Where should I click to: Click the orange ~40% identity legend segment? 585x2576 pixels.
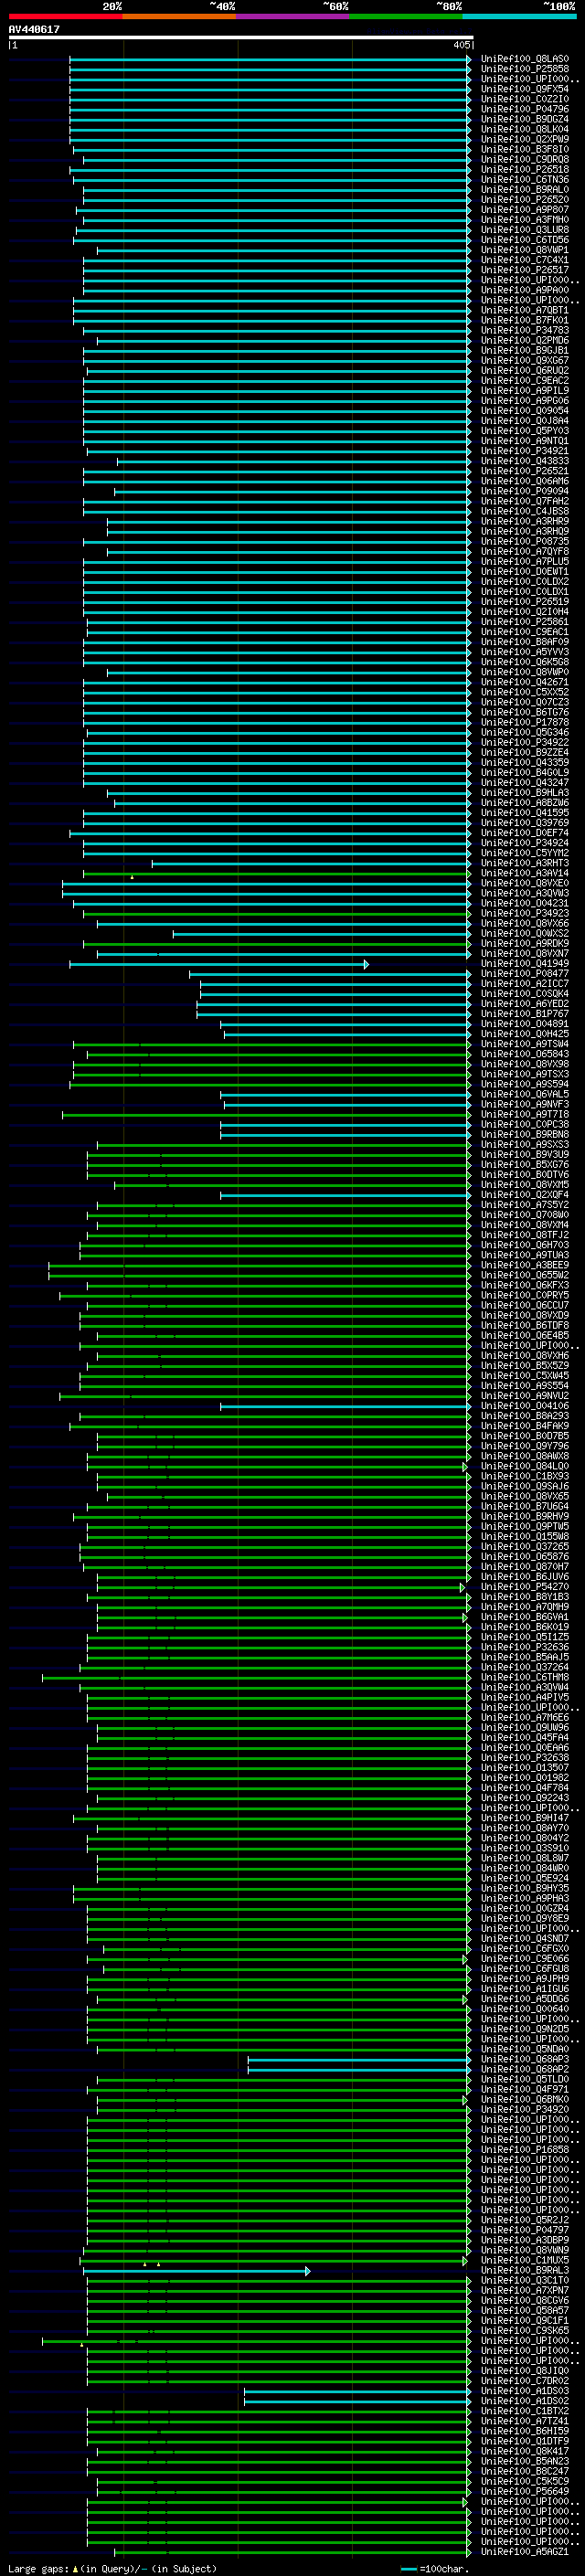[179, 16]
